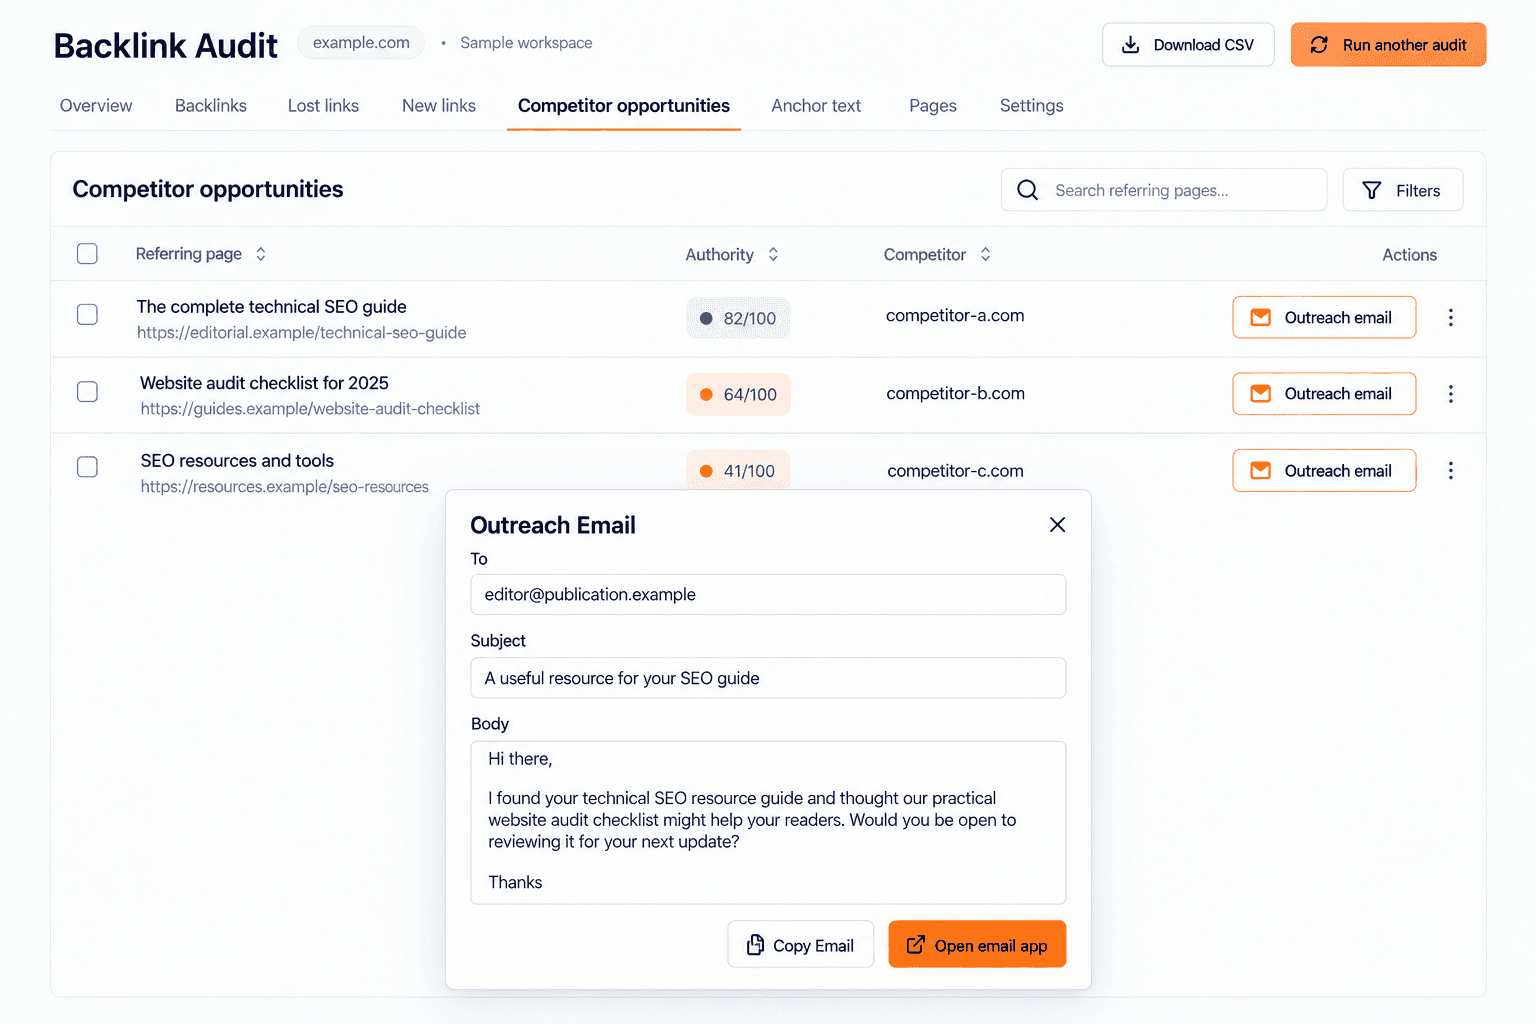Open the New links tab
Image resolution: width=1536 pixels, height=1024 pixels.
click(439, 106)
